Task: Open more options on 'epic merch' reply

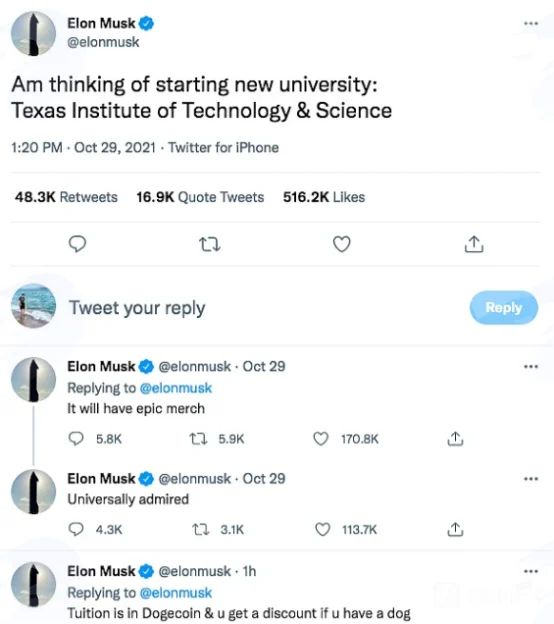Action: 531,367
